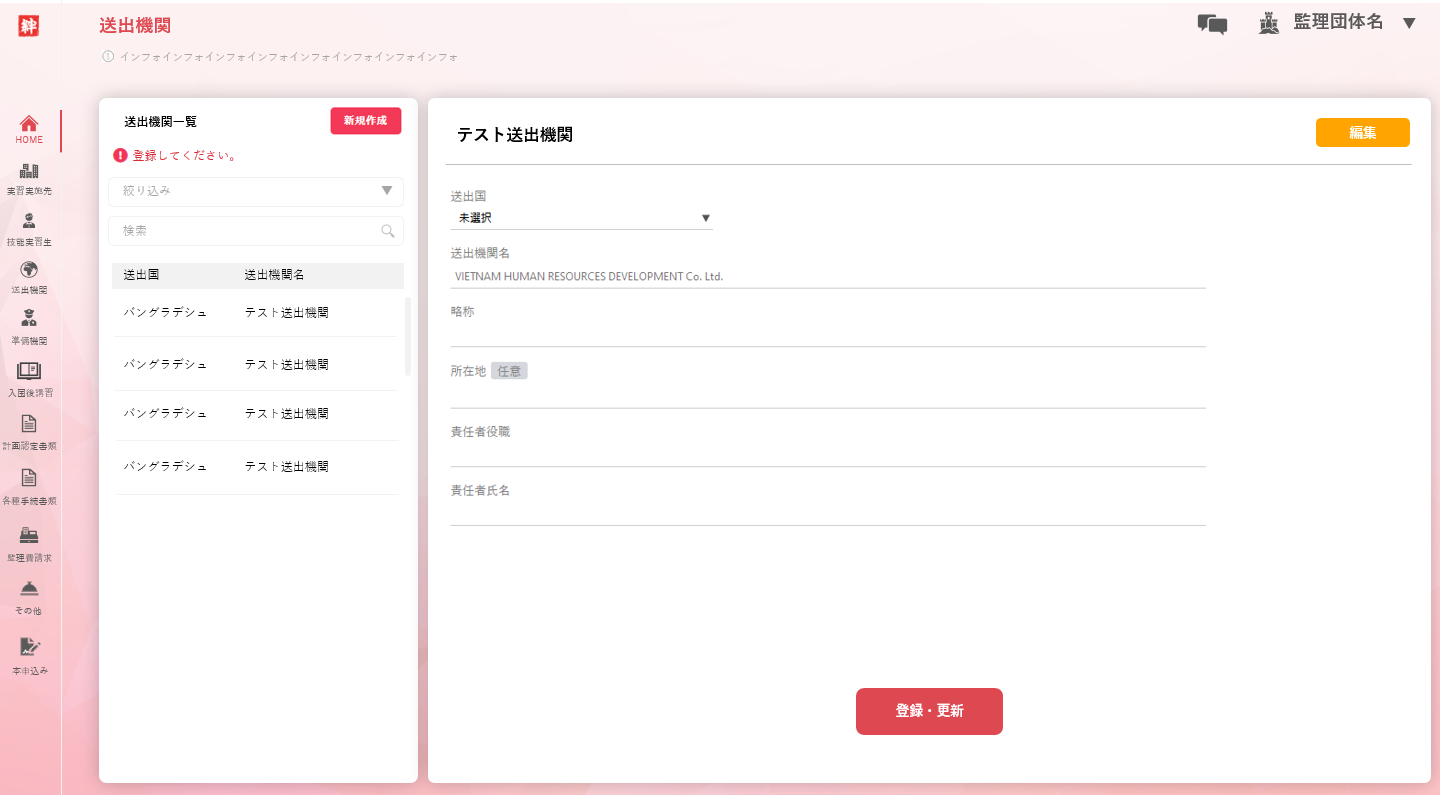Expand the 監理団体名 account menu arrow
1440x795 pixels.
coord(1409,23)
